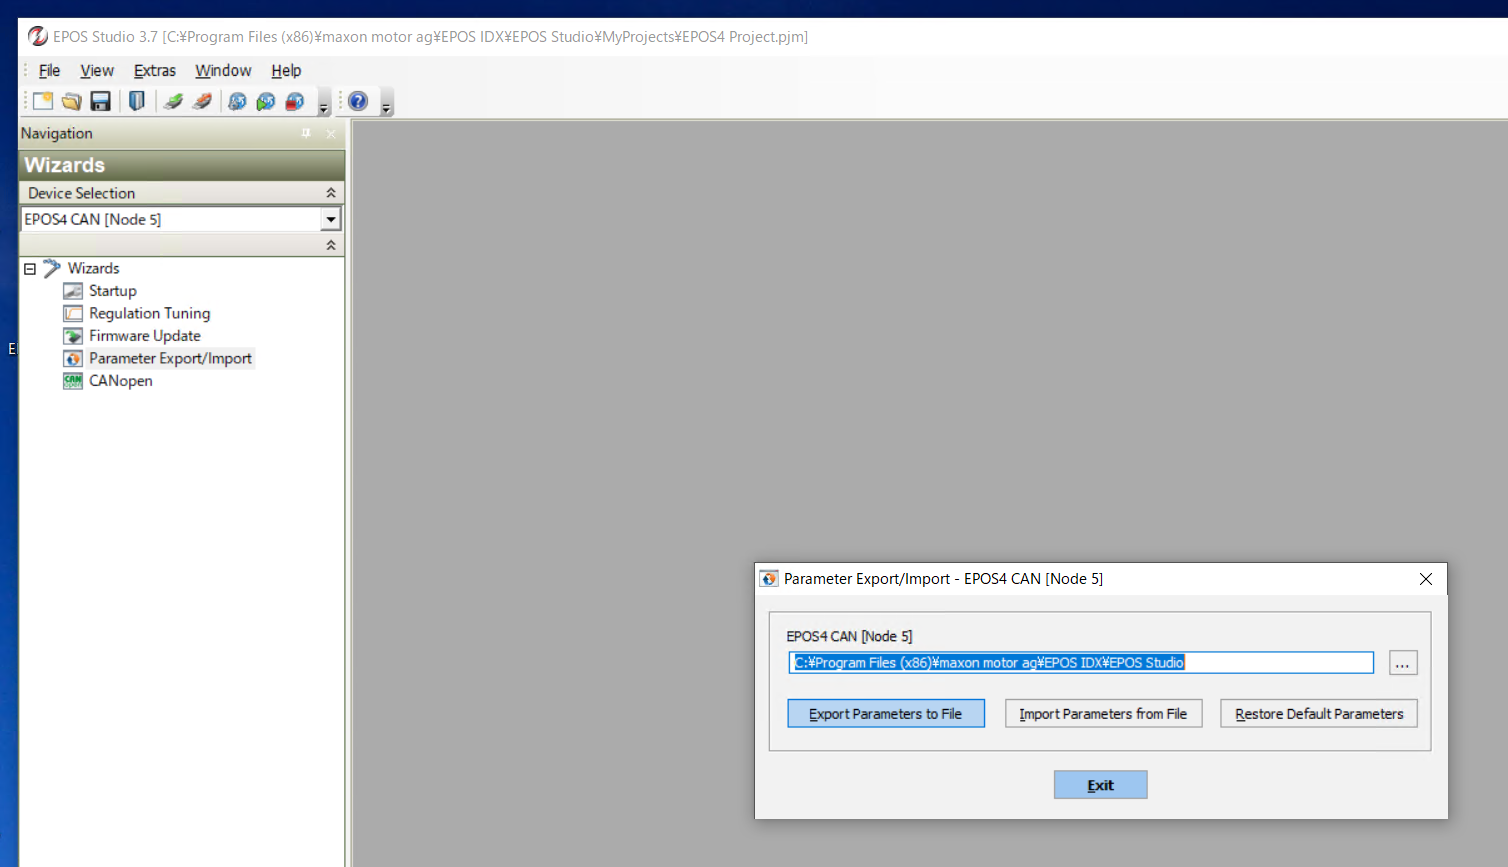Click the EPOS Studio title bar logo
This screenshot has height=867, width=1508.
38,37
